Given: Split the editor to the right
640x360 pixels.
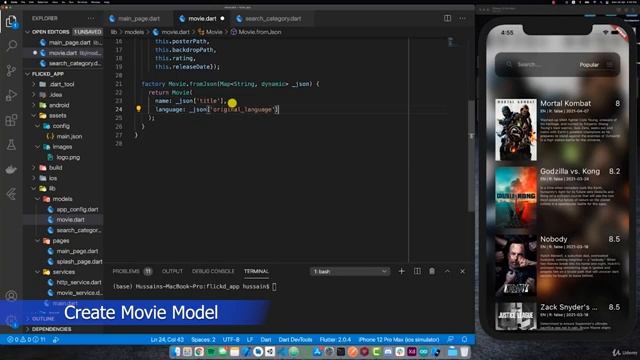Looking at the screenshot, I should point(447,18).
